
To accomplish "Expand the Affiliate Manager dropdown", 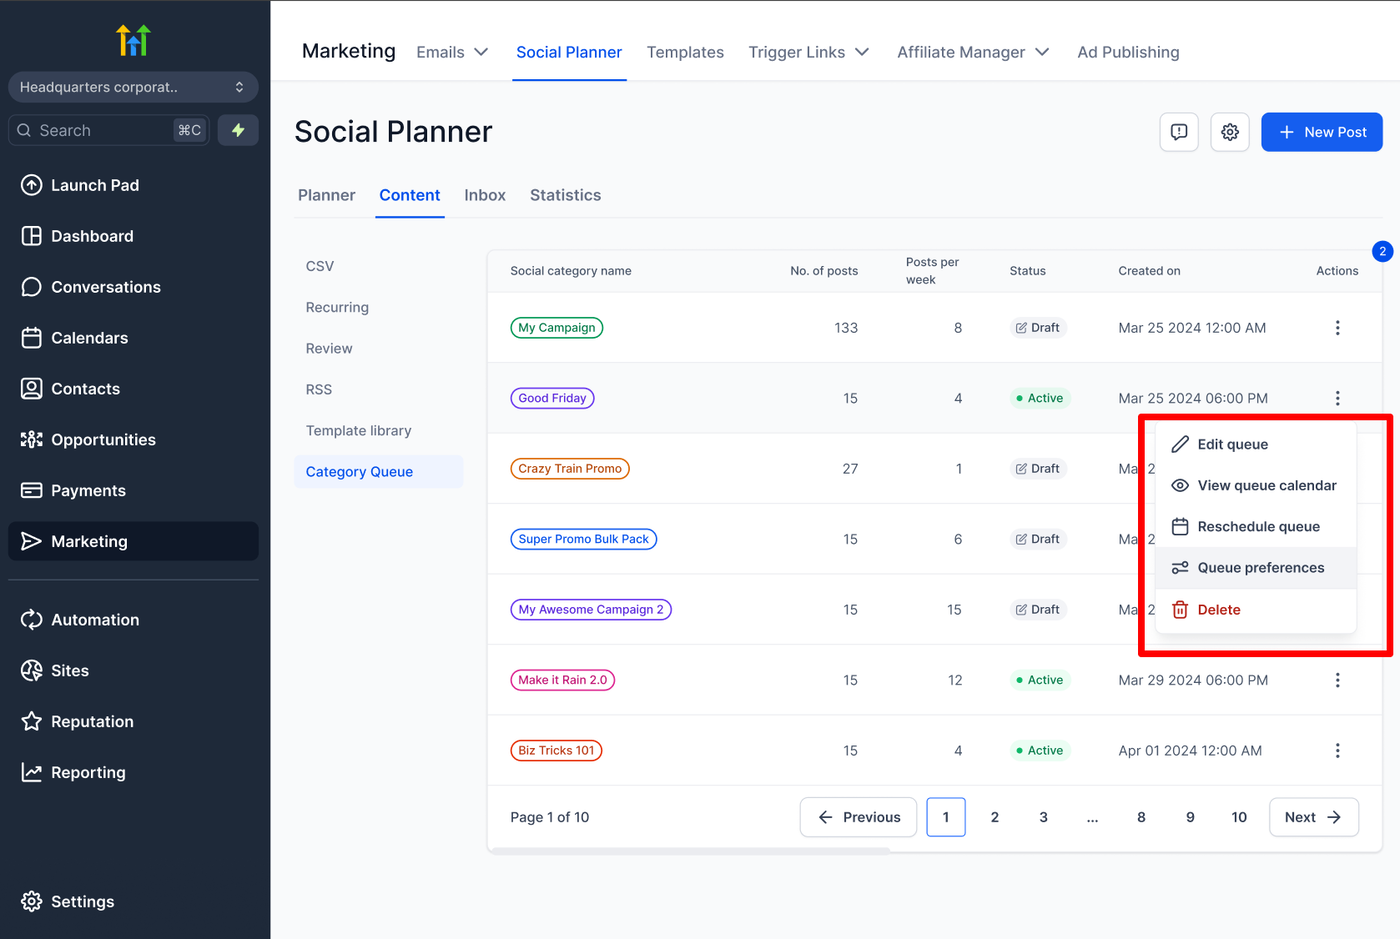I will (972, 52).
